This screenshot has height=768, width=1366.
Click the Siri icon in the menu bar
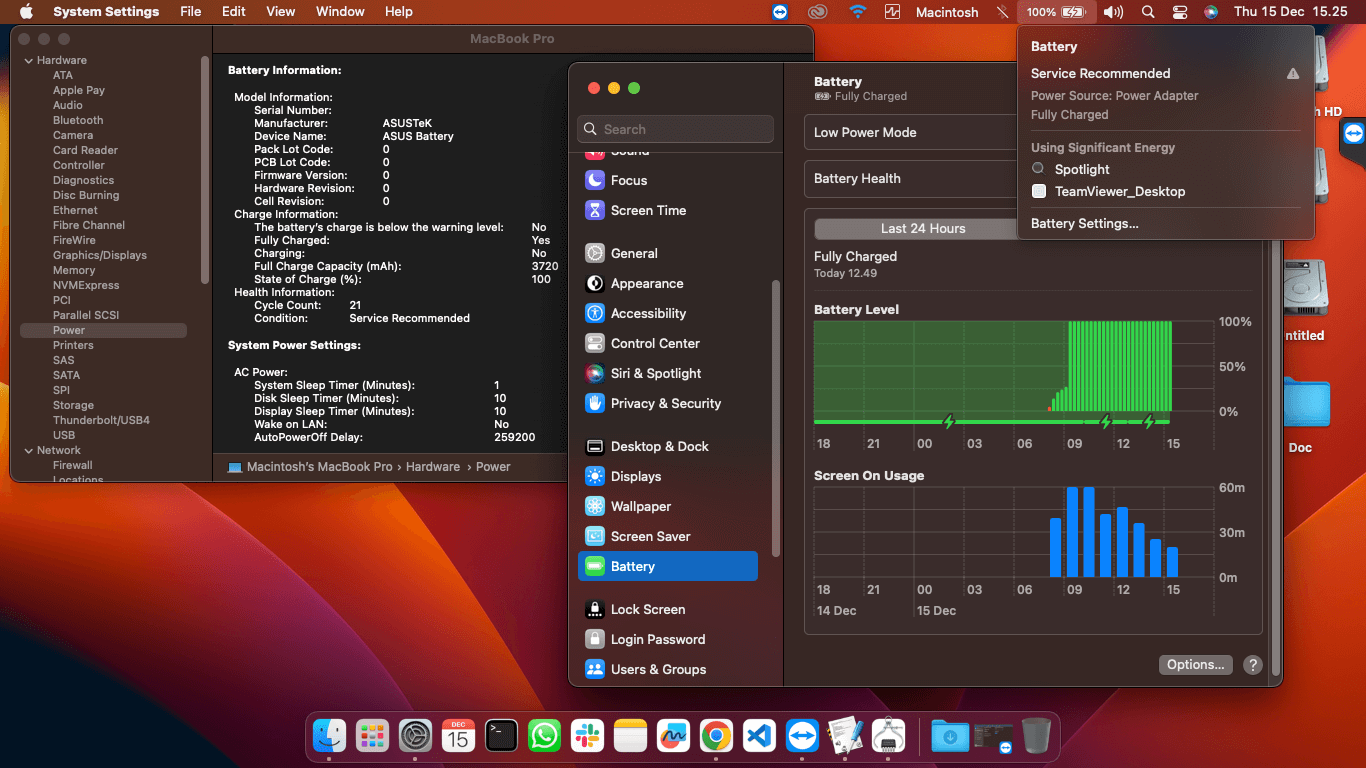point(1211,12)
